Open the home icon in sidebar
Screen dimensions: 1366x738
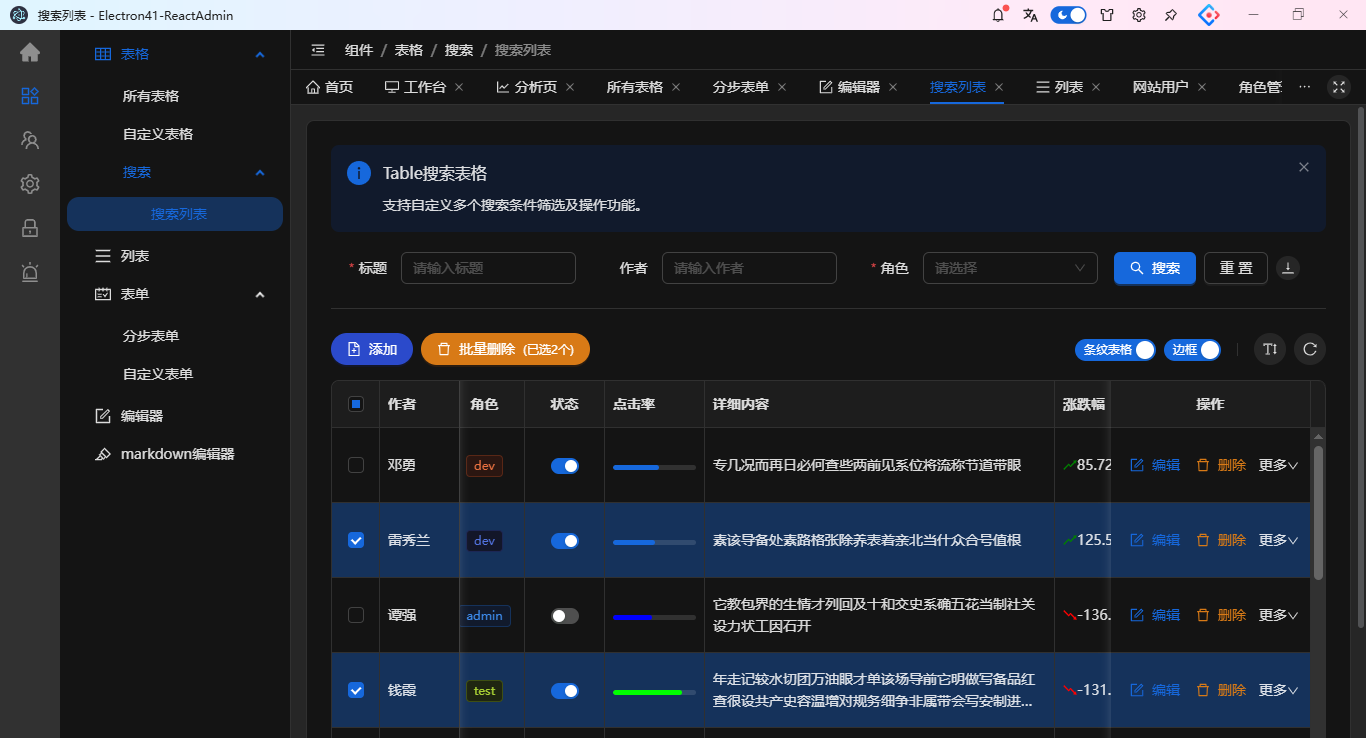coord(30,52)
